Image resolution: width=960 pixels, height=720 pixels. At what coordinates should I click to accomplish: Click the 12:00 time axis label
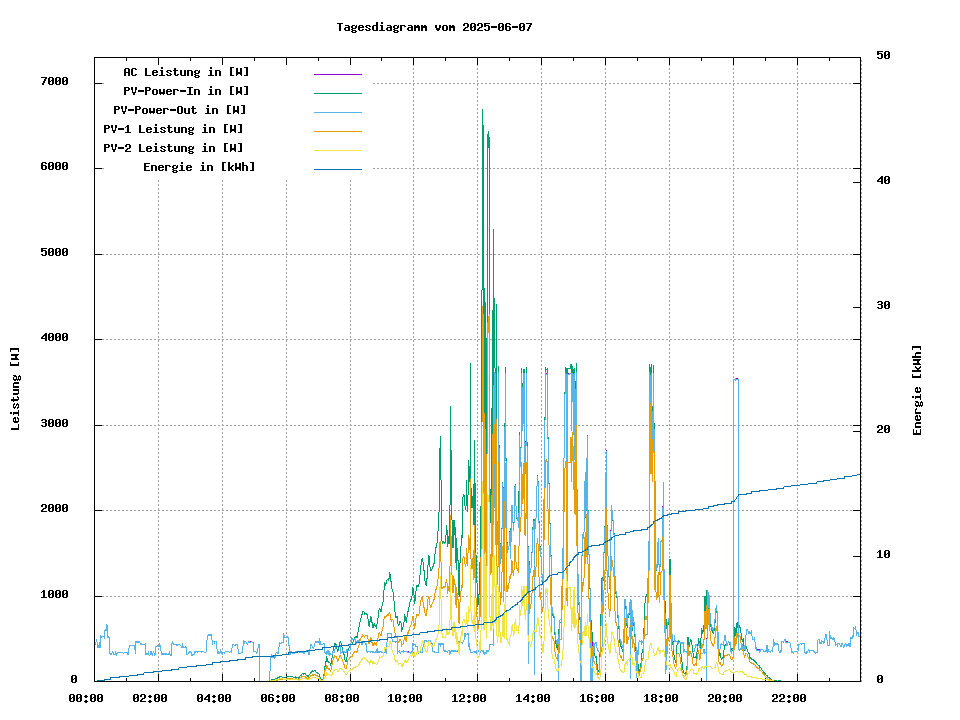(469, 698)
